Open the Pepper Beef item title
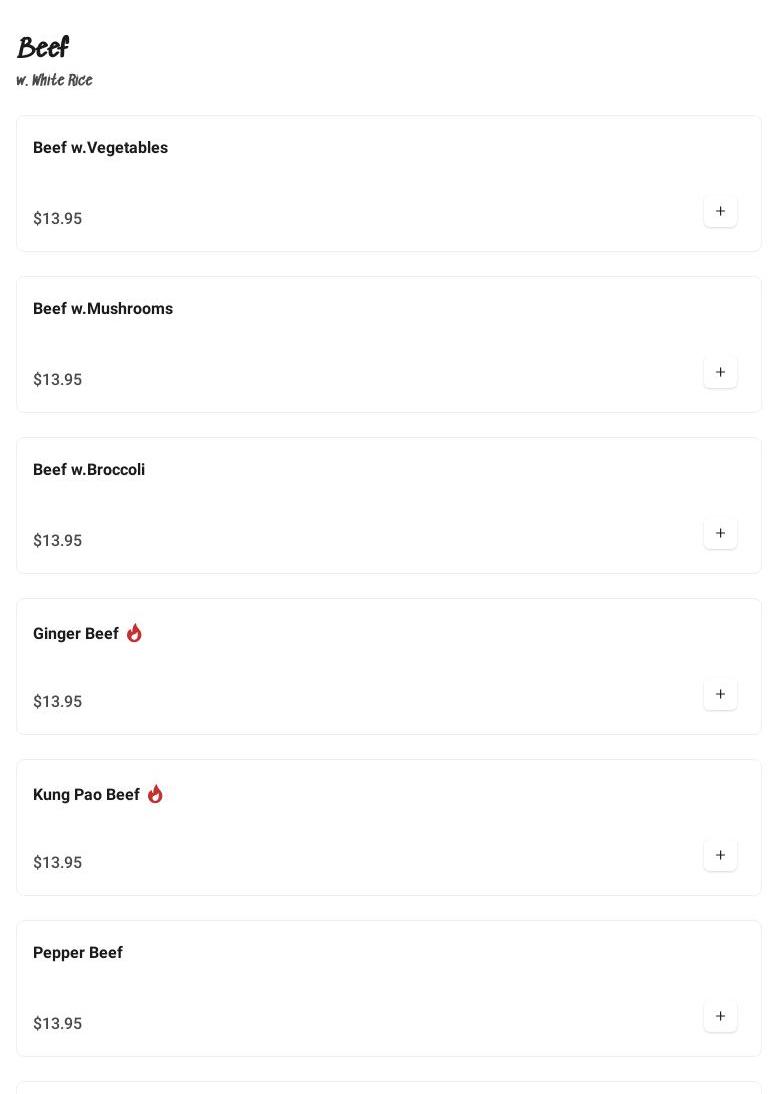Viewport: 778px width, 1094px height. 78,953
